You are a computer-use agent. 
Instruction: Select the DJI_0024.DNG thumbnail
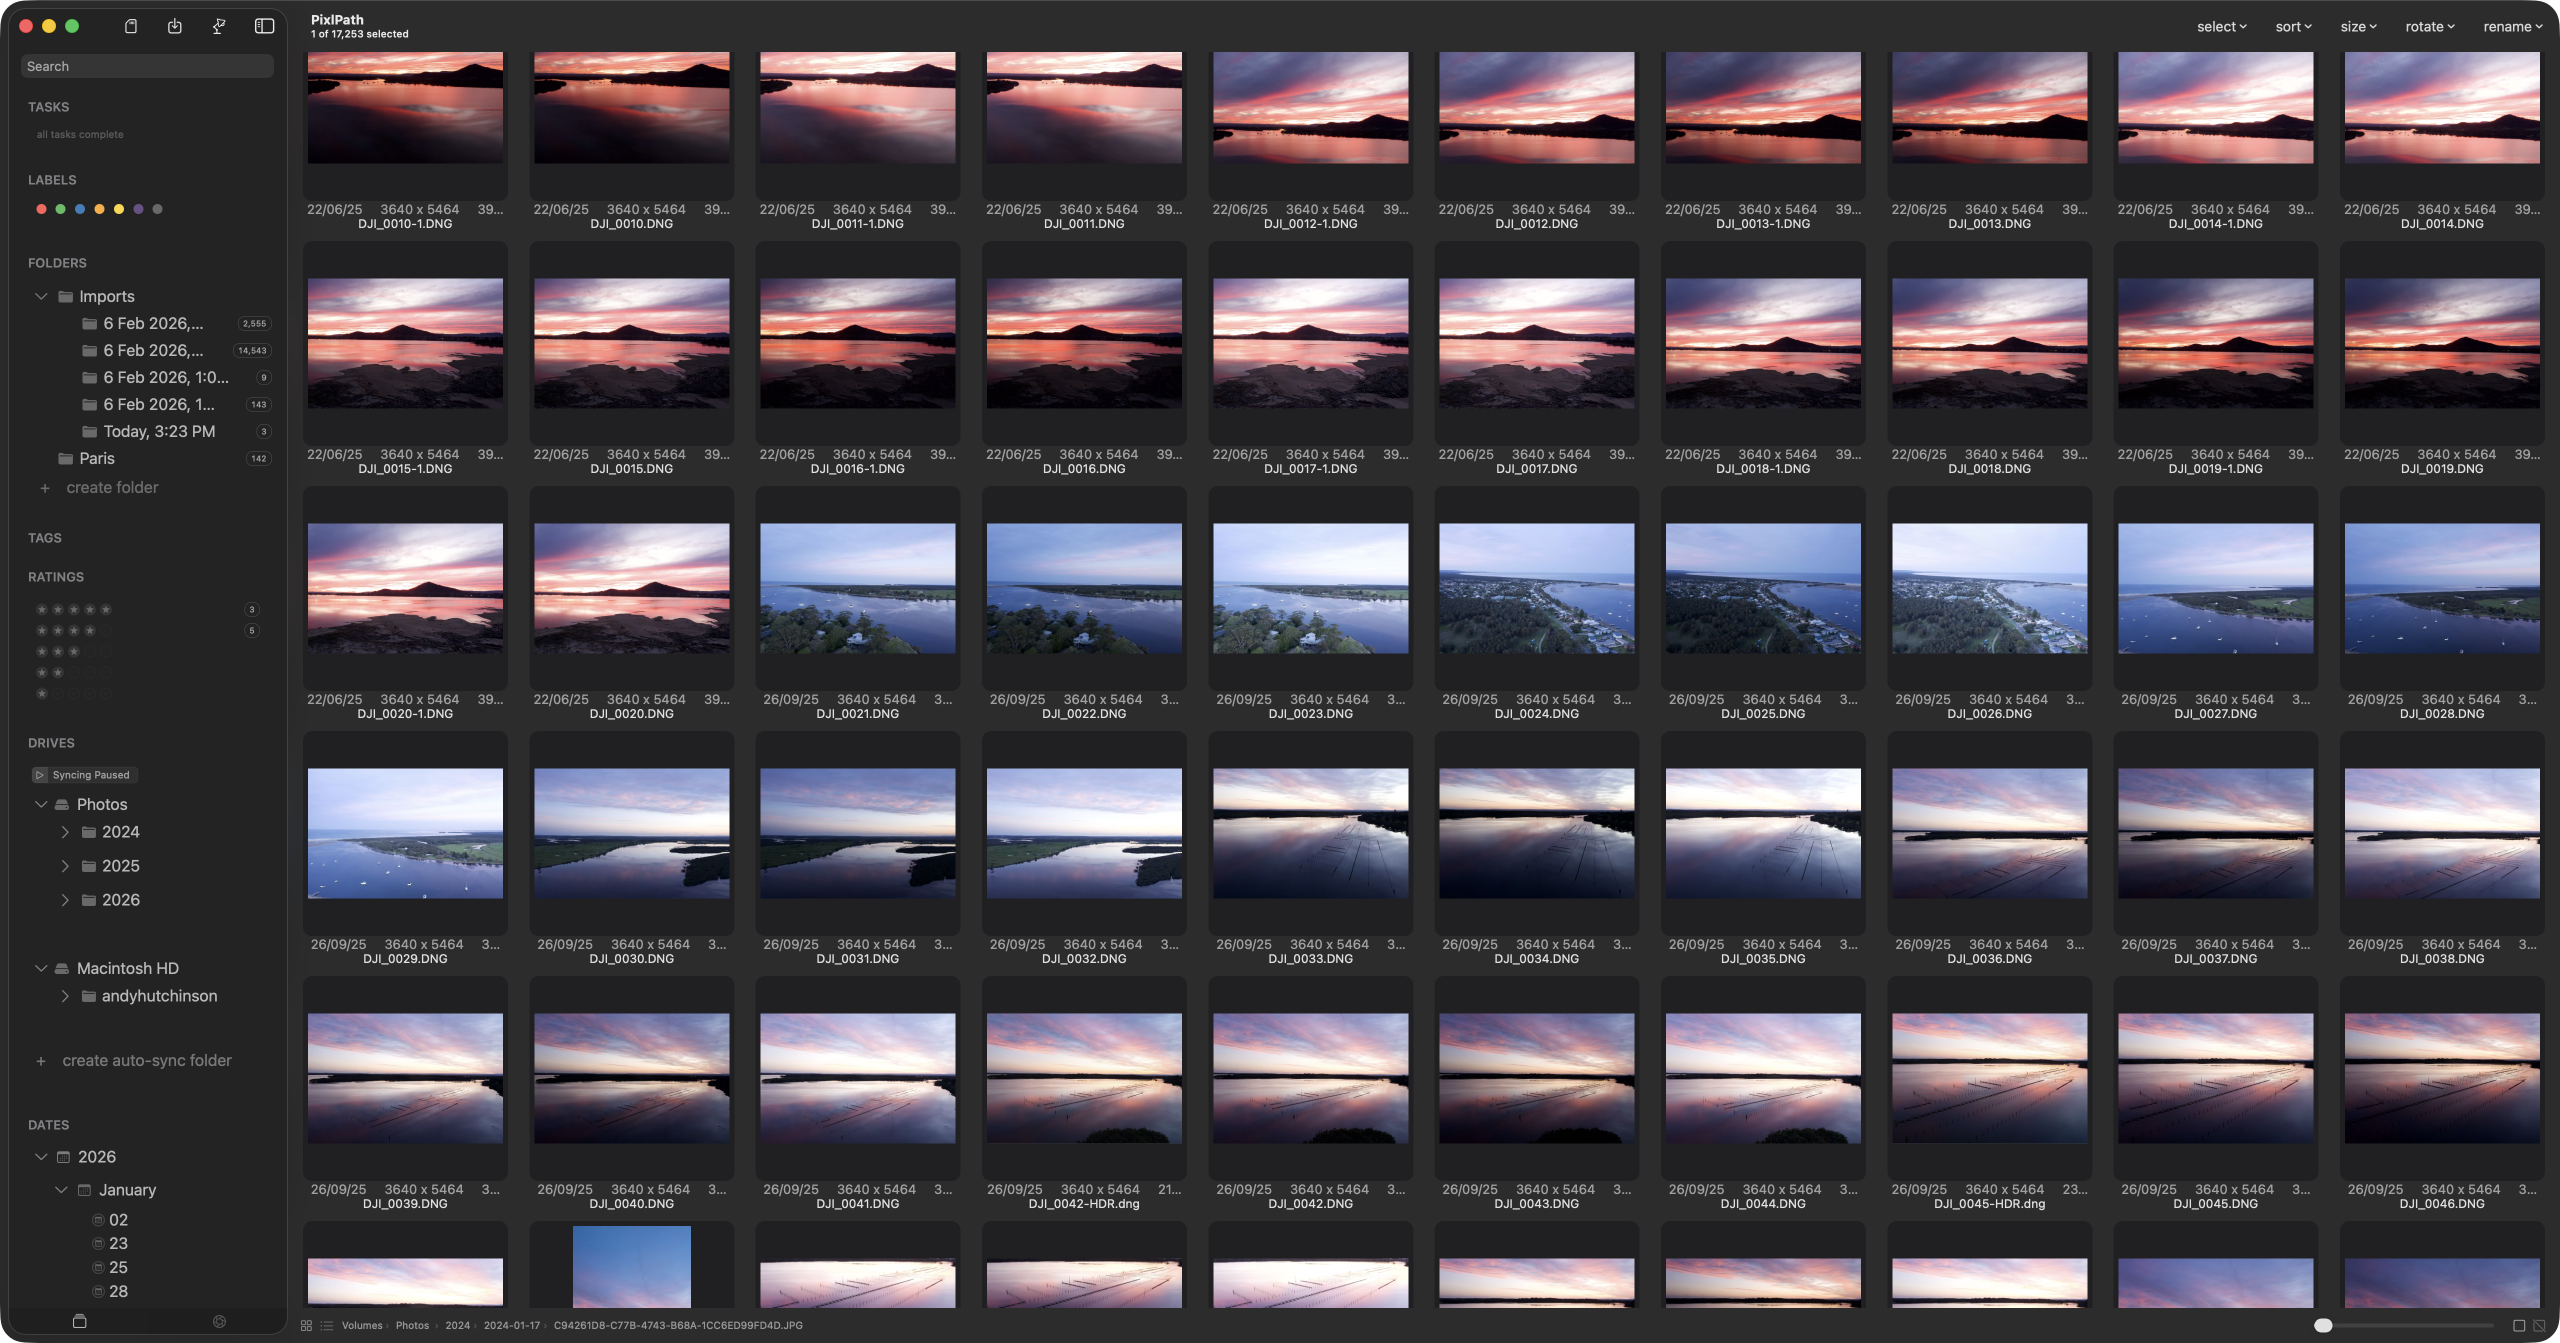click(1536, 588)
